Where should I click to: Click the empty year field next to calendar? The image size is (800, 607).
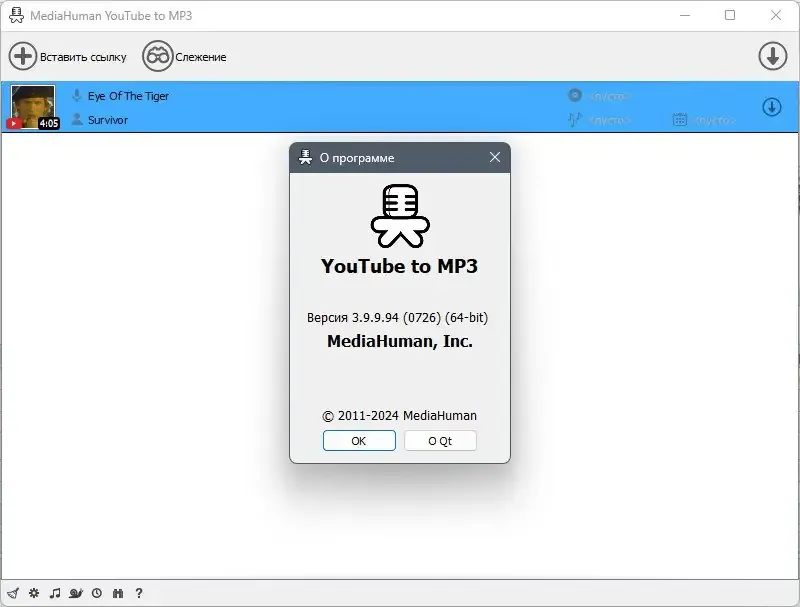coord(715,120)
